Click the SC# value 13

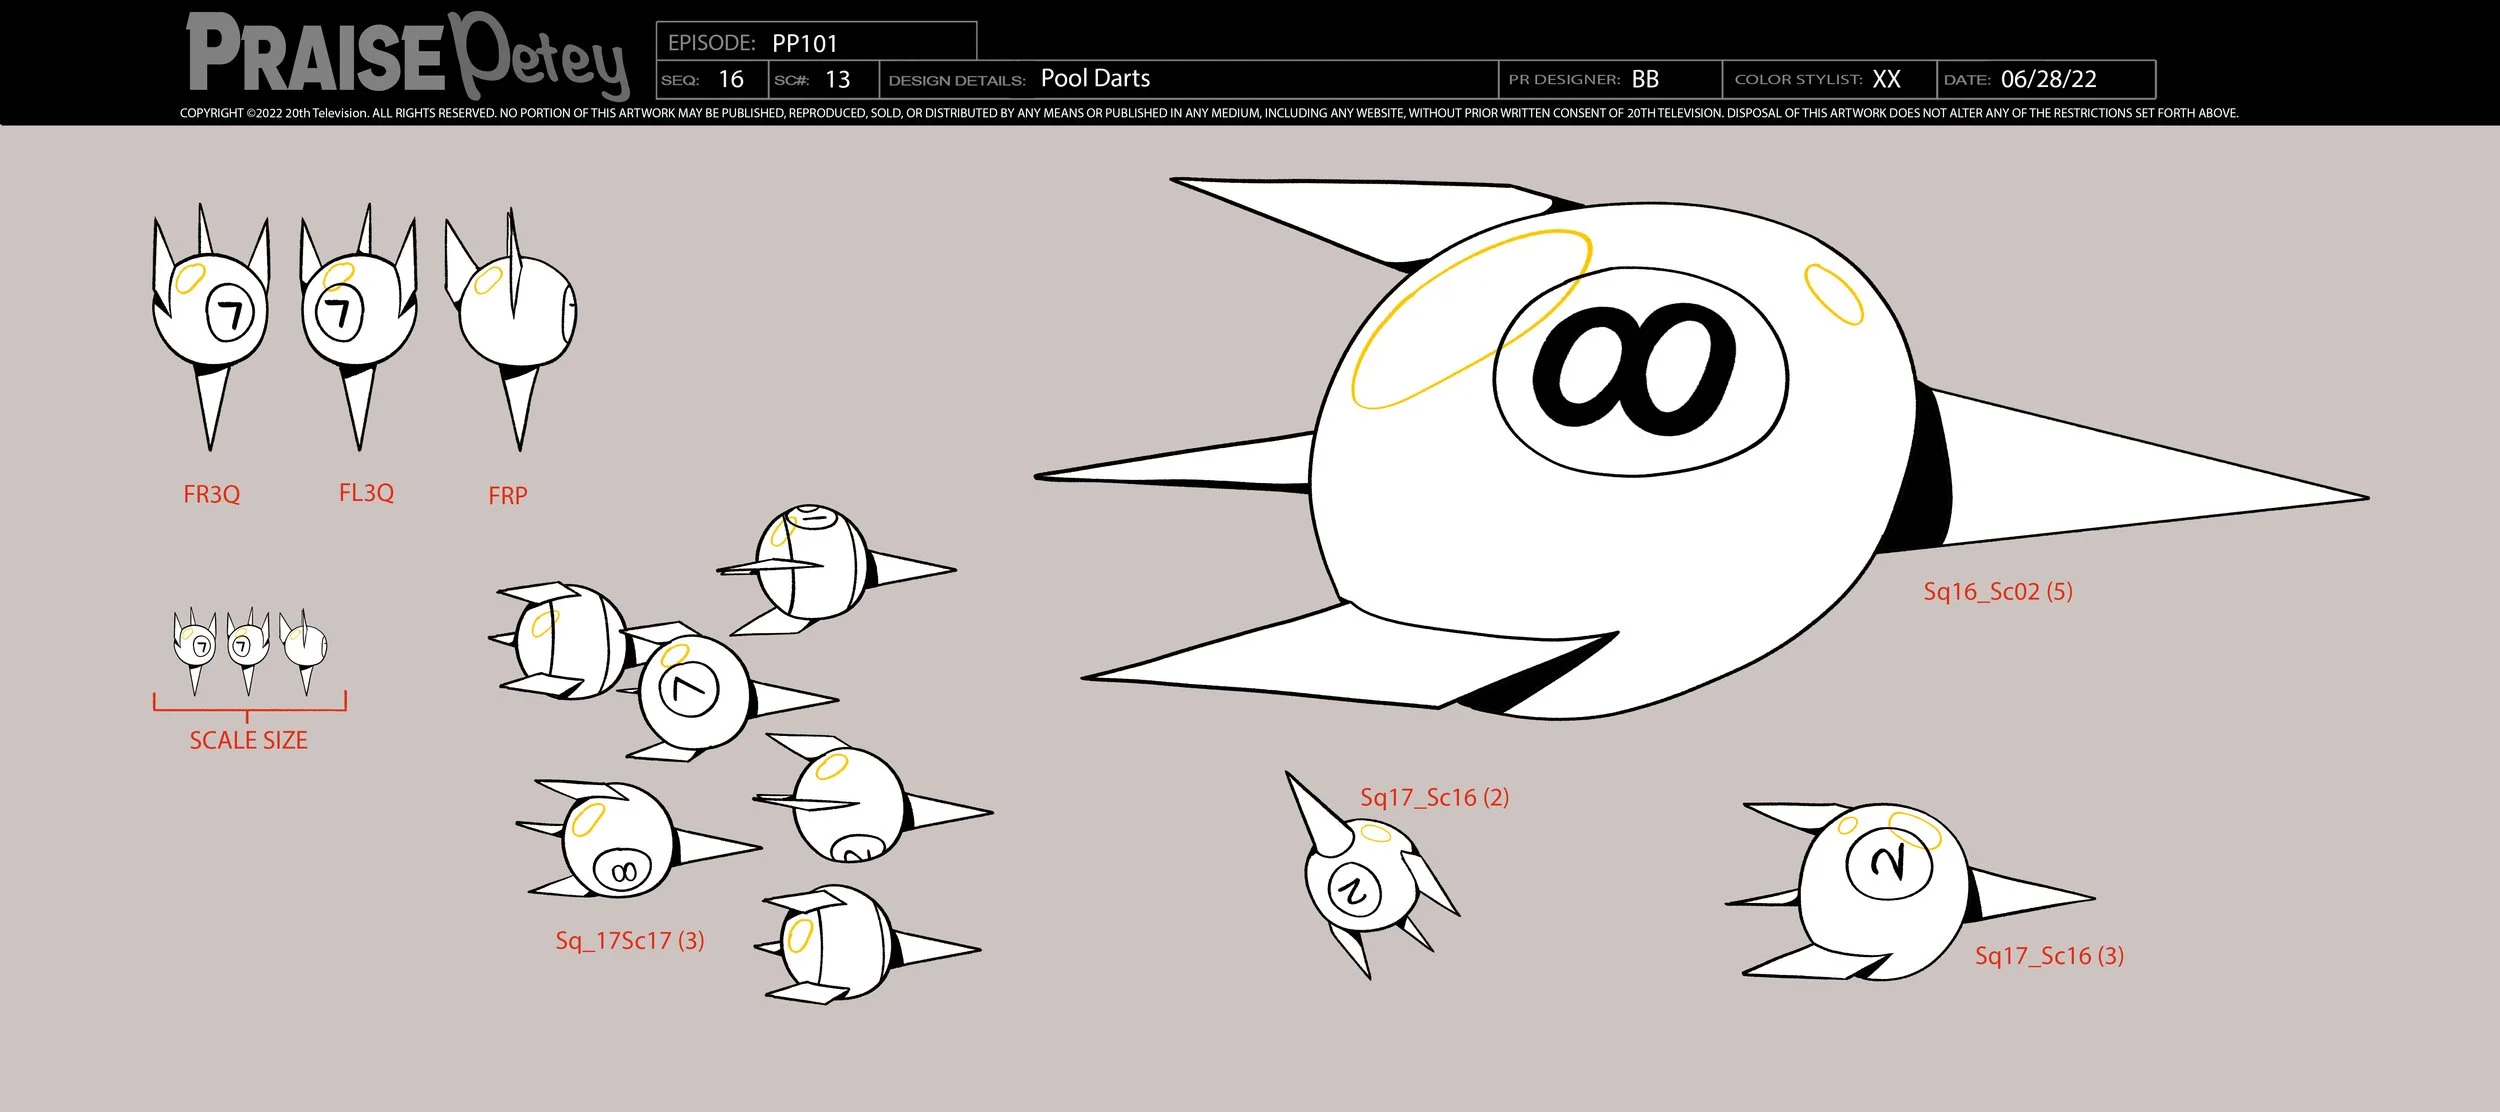tap(838, 79)
